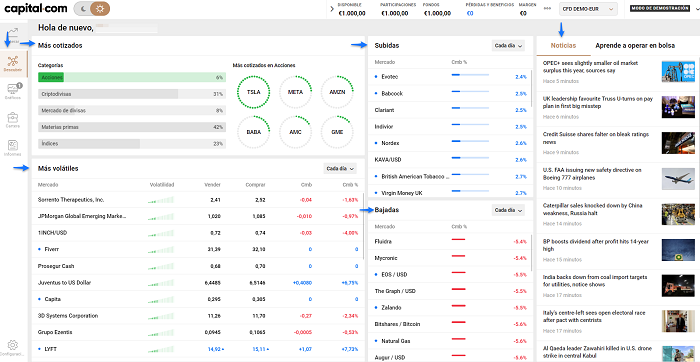Click Sorrento Therapeutics volatility bars indicator
The image size is (700, 362).
[161, 200]
